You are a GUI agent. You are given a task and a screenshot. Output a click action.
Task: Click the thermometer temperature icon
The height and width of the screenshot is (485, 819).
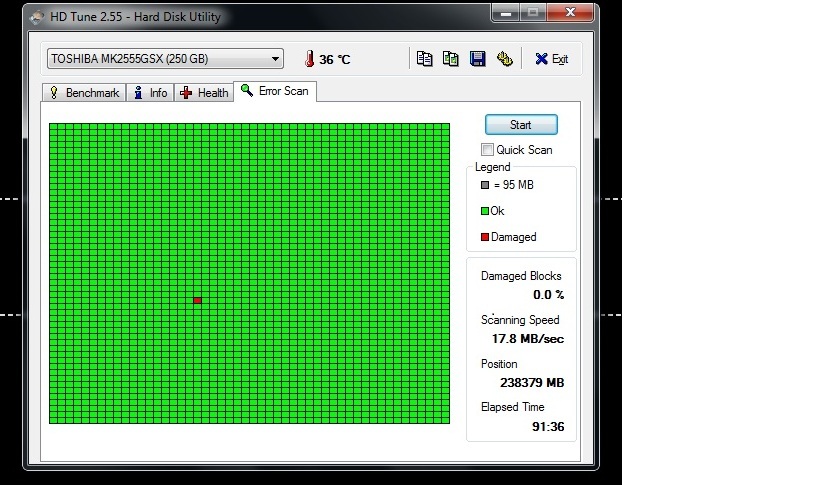310,58
